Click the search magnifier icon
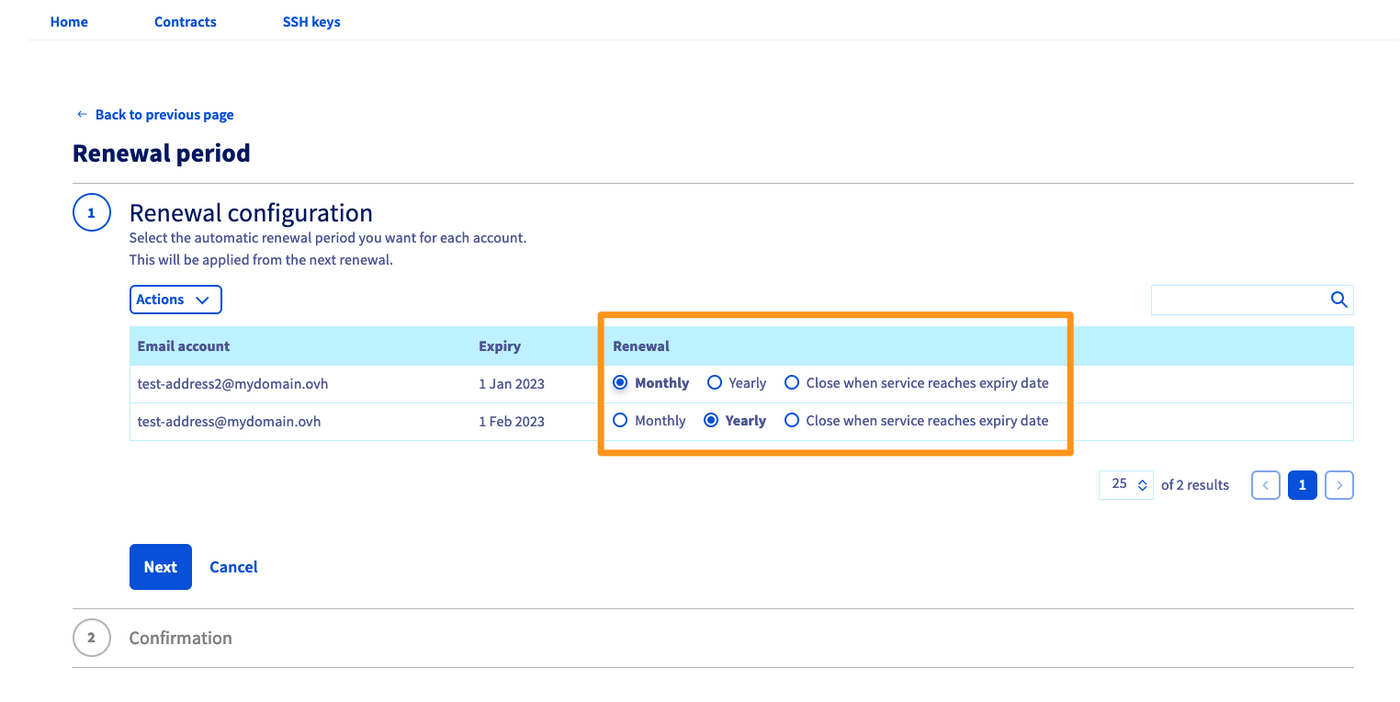1400x702 pixels. click(x=1339, y=299)
